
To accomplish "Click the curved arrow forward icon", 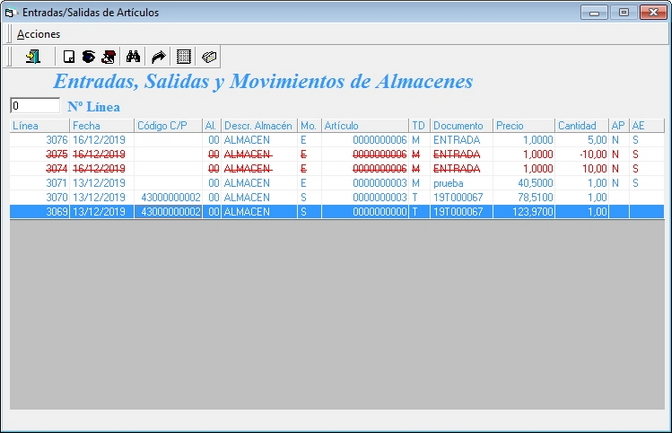I will [159, 57].
